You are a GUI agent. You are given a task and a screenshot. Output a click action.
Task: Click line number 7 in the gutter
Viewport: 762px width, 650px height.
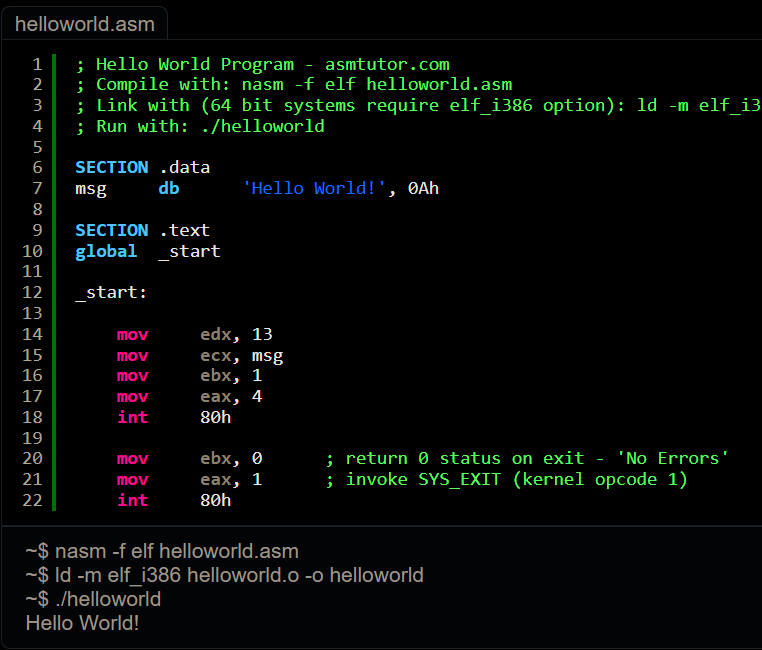[37, 189]
